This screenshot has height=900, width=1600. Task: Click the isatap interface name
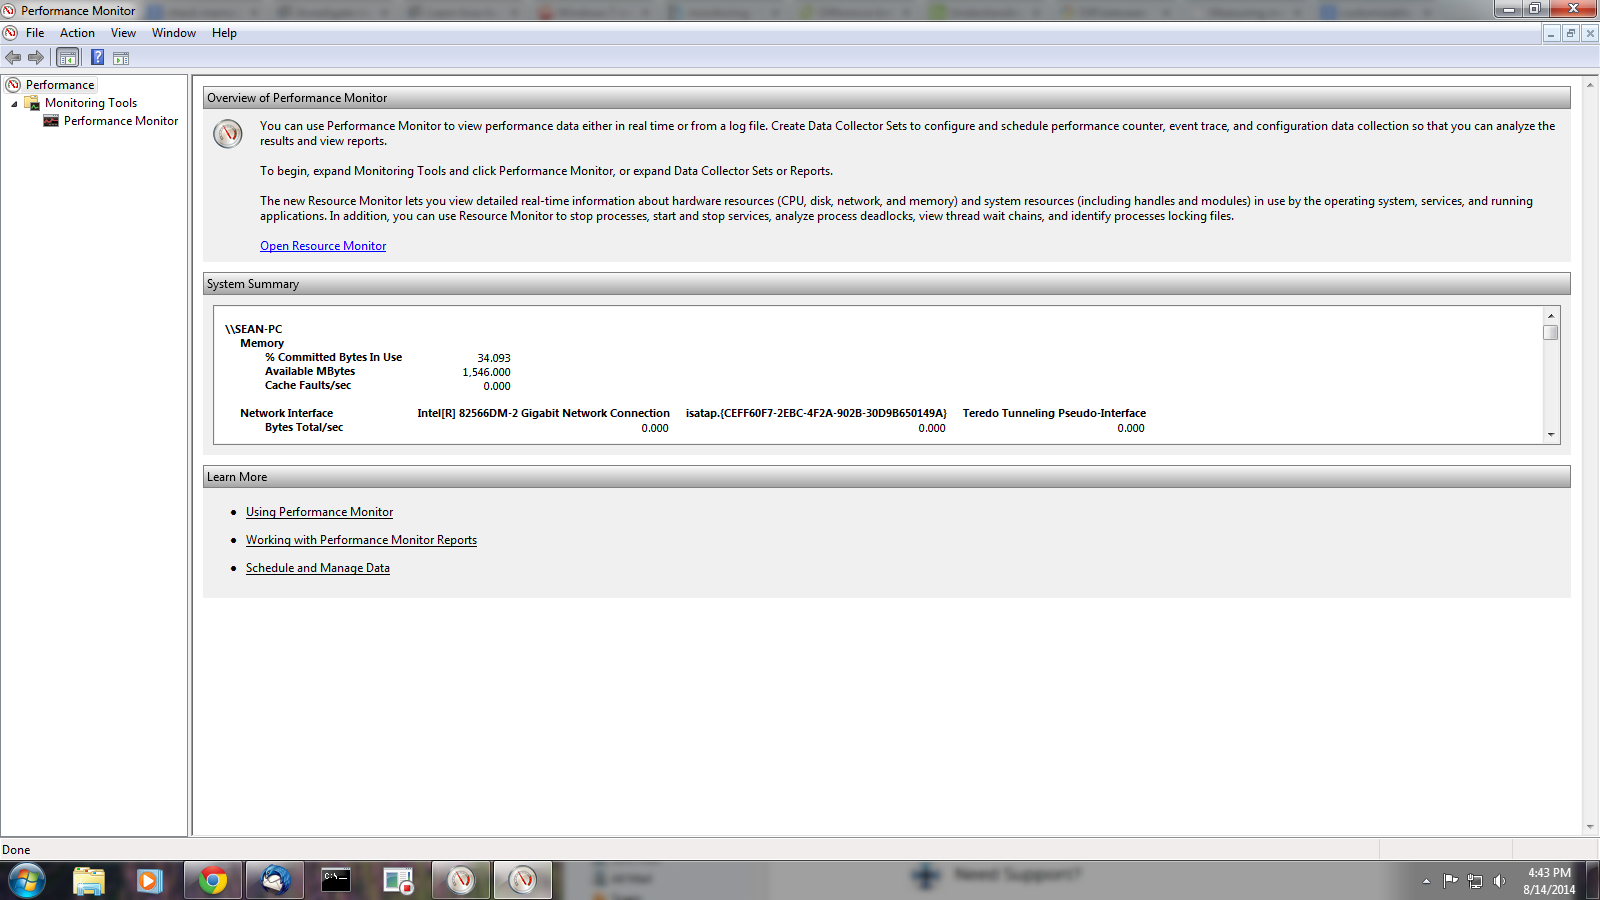tap(816, 413)
